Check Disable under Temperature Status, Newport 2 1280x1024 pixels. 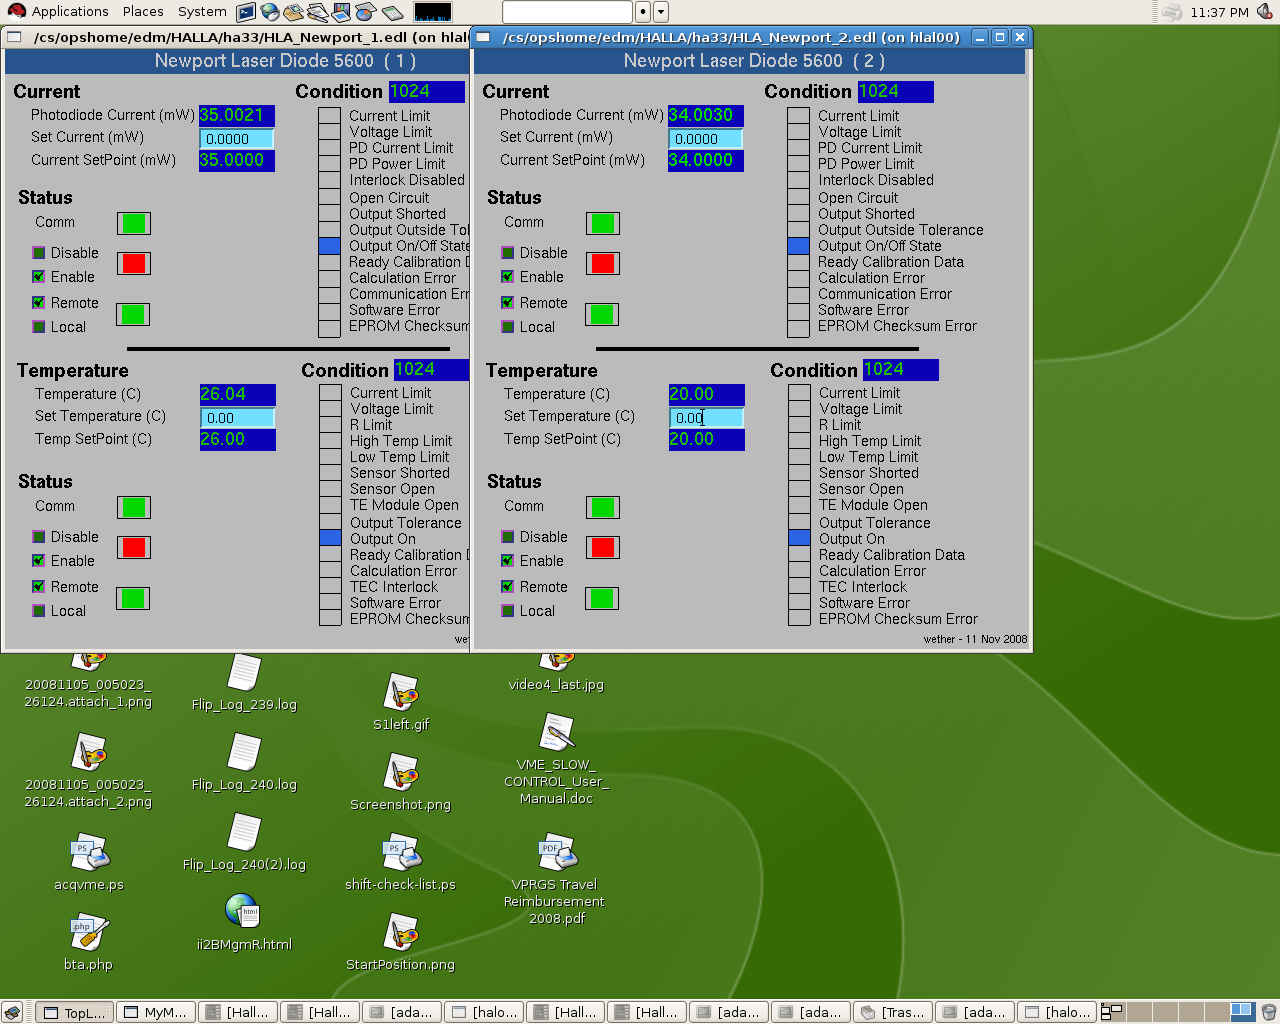click(x=508, y=537)
